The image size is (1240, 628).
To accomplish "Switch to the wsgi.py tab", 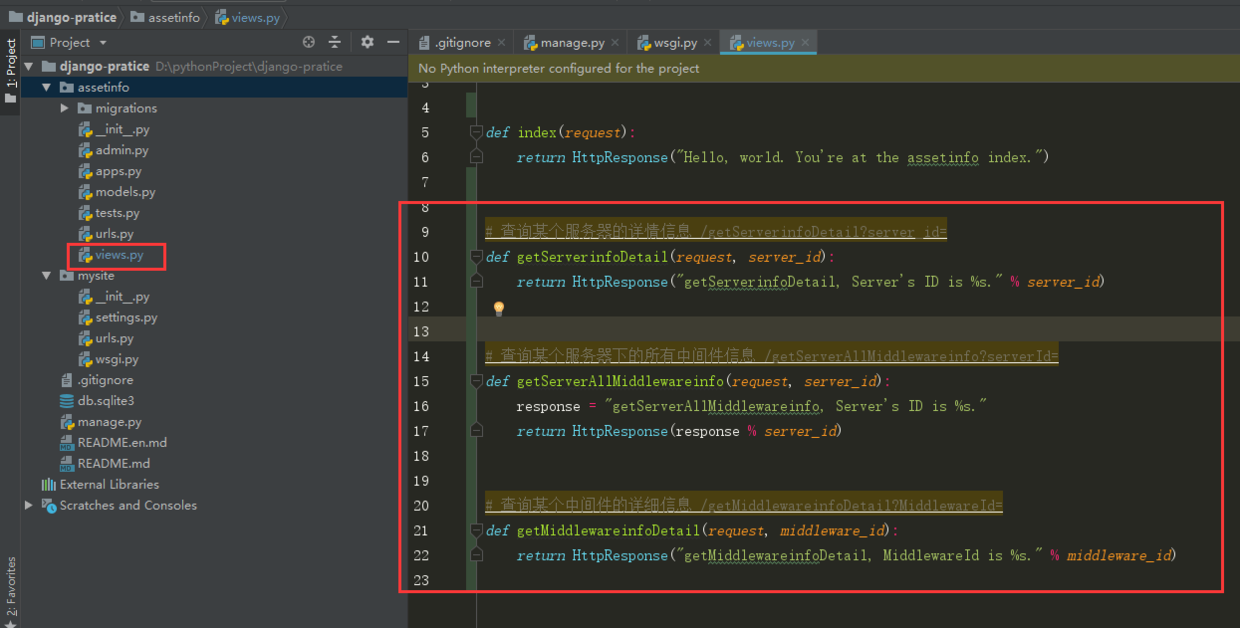I will pyautogui.click(x=675, y=43).
